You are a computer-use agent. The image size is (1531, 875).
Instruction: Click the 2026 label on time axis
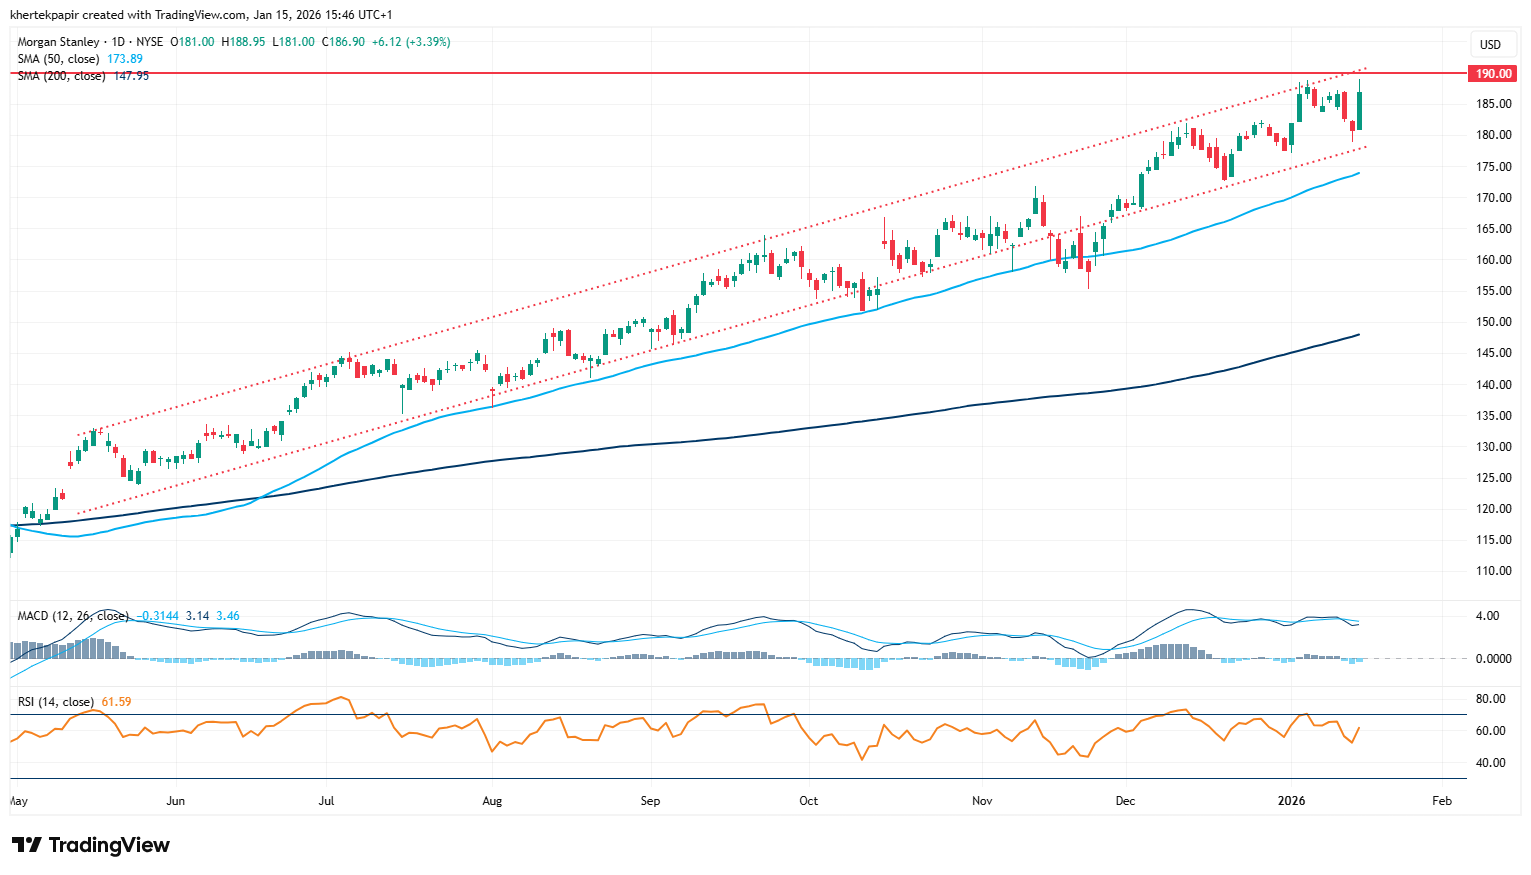coord(1292,801)
